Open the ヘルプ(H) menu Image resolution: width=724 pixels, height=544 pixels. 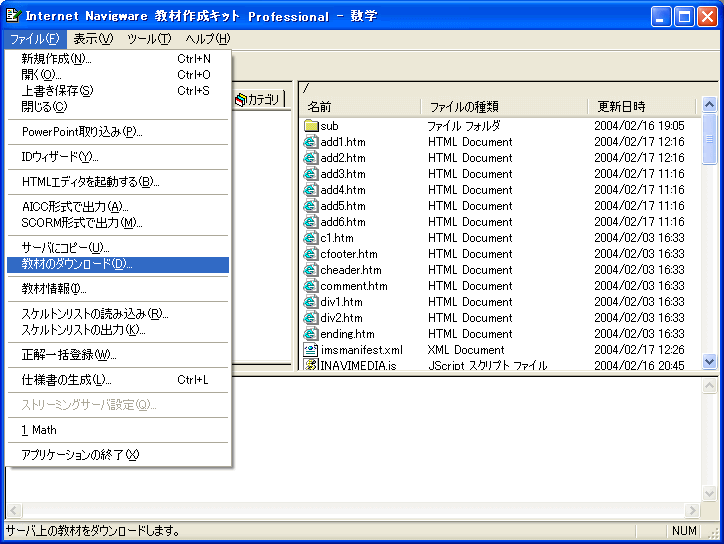pyautogui.click(x=207, y=39)
